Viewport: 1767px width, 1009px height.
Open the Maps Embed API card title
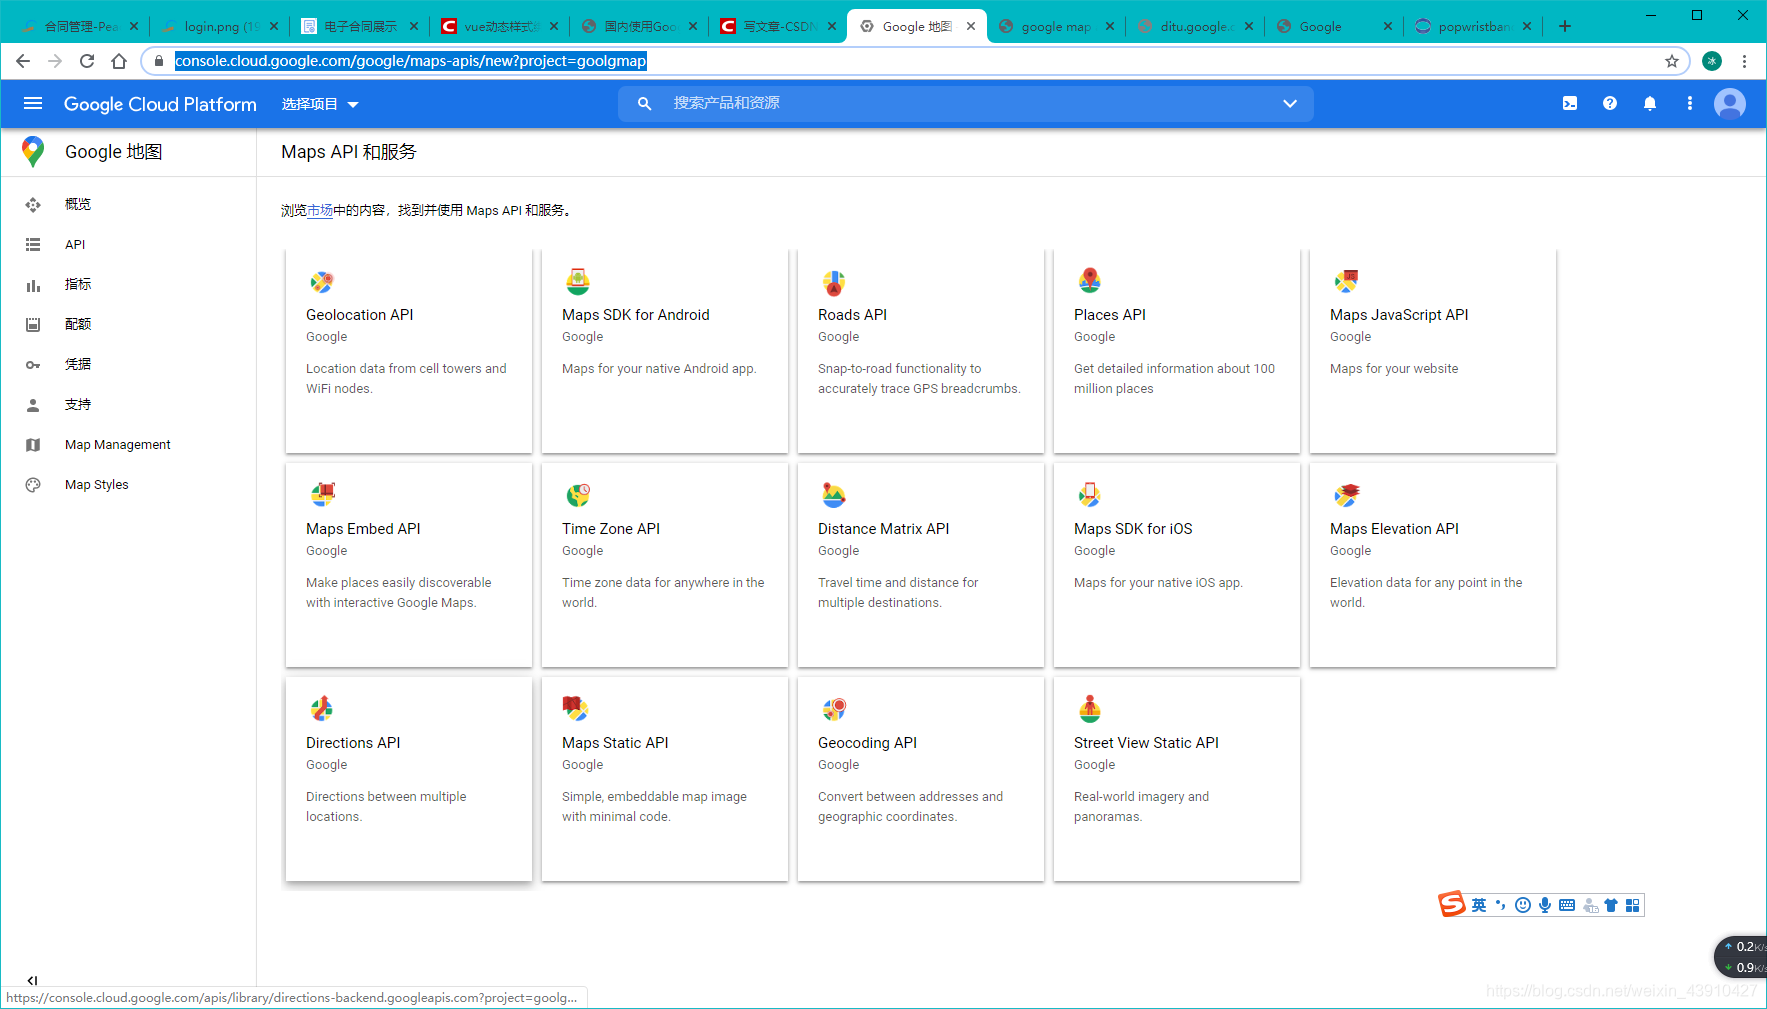363,529
